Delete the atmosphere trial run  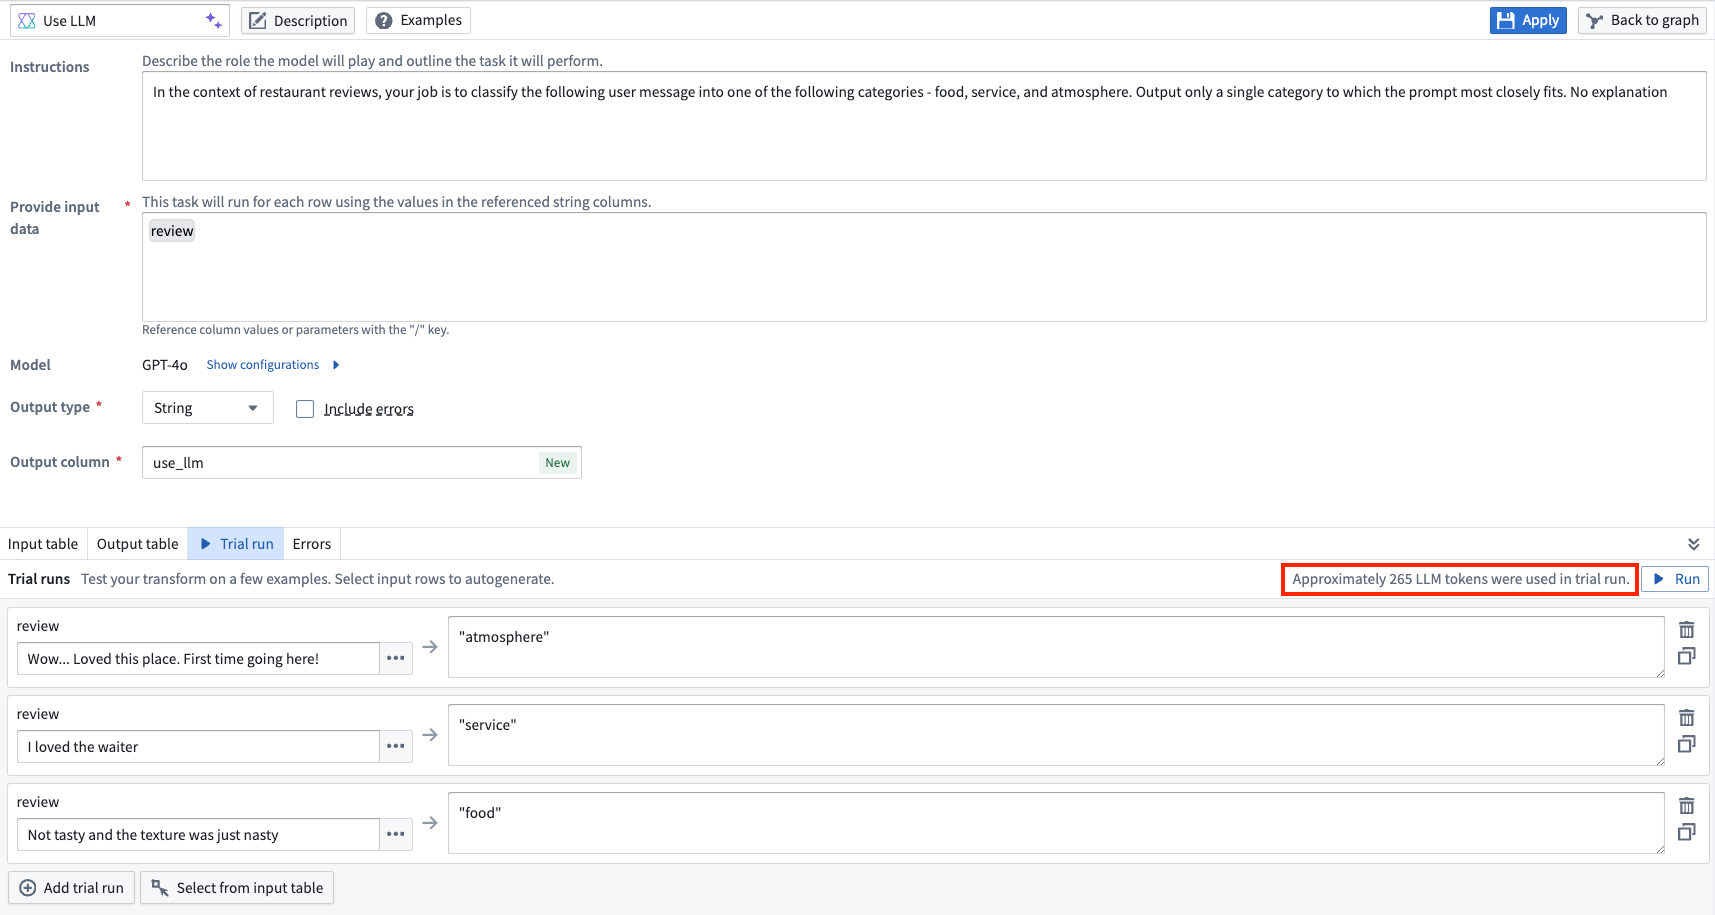click(x=1687, y=630)
